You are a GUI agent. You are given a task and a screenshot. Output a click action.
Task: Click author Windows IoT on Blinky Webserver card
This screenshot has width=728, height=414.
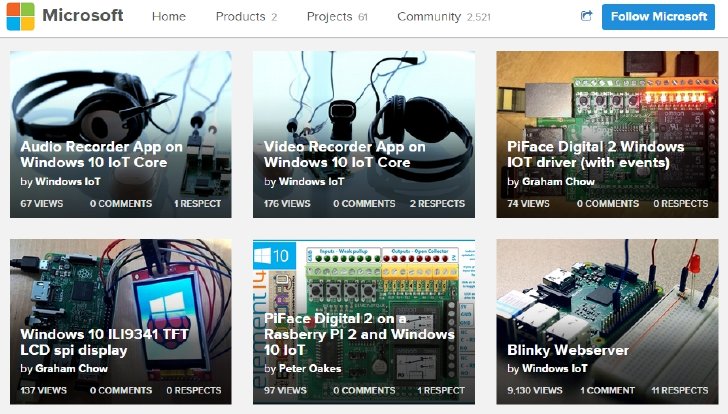pos(555,369)
